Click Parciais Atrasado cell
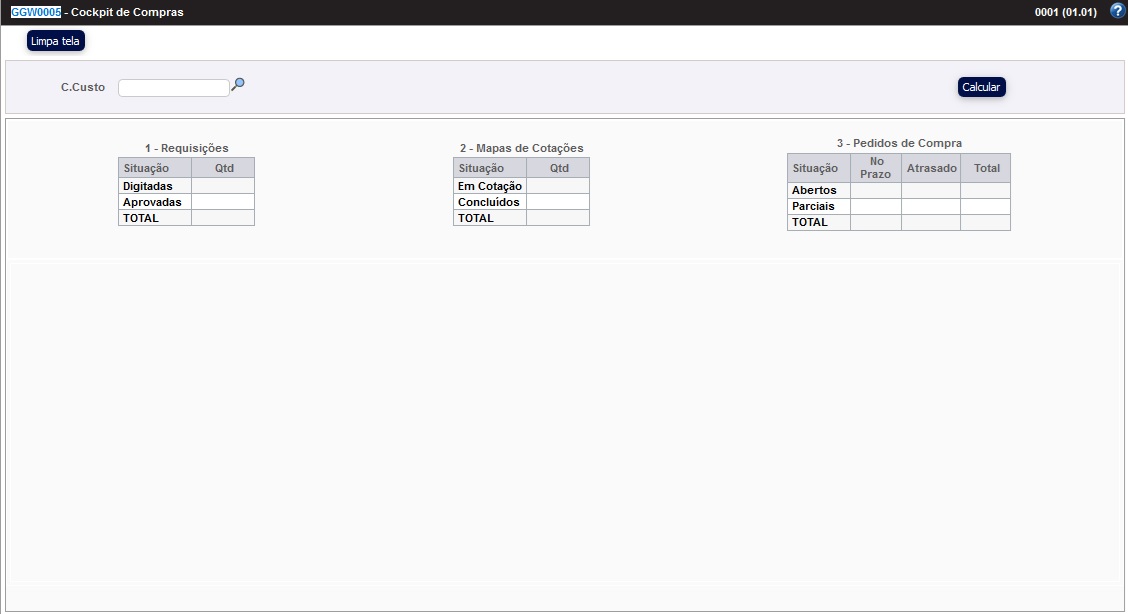Viewport: 1128px width, 614px height. click(931, 206)
